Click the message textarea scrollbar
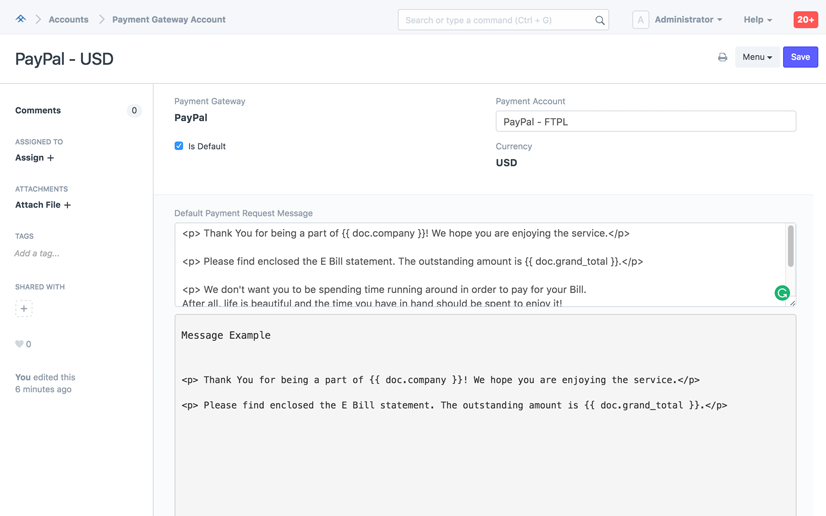The image size is (826, 516). [790, 246]
